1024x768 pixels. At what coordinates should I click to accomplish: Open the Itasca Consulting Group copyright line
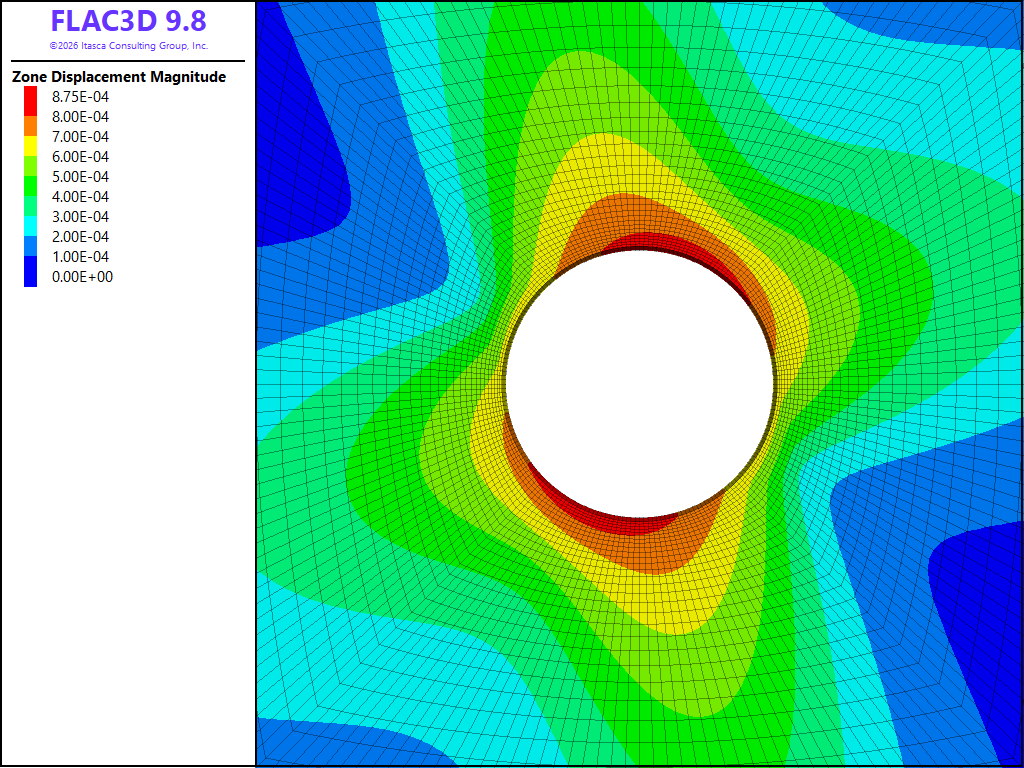point(129,46)
